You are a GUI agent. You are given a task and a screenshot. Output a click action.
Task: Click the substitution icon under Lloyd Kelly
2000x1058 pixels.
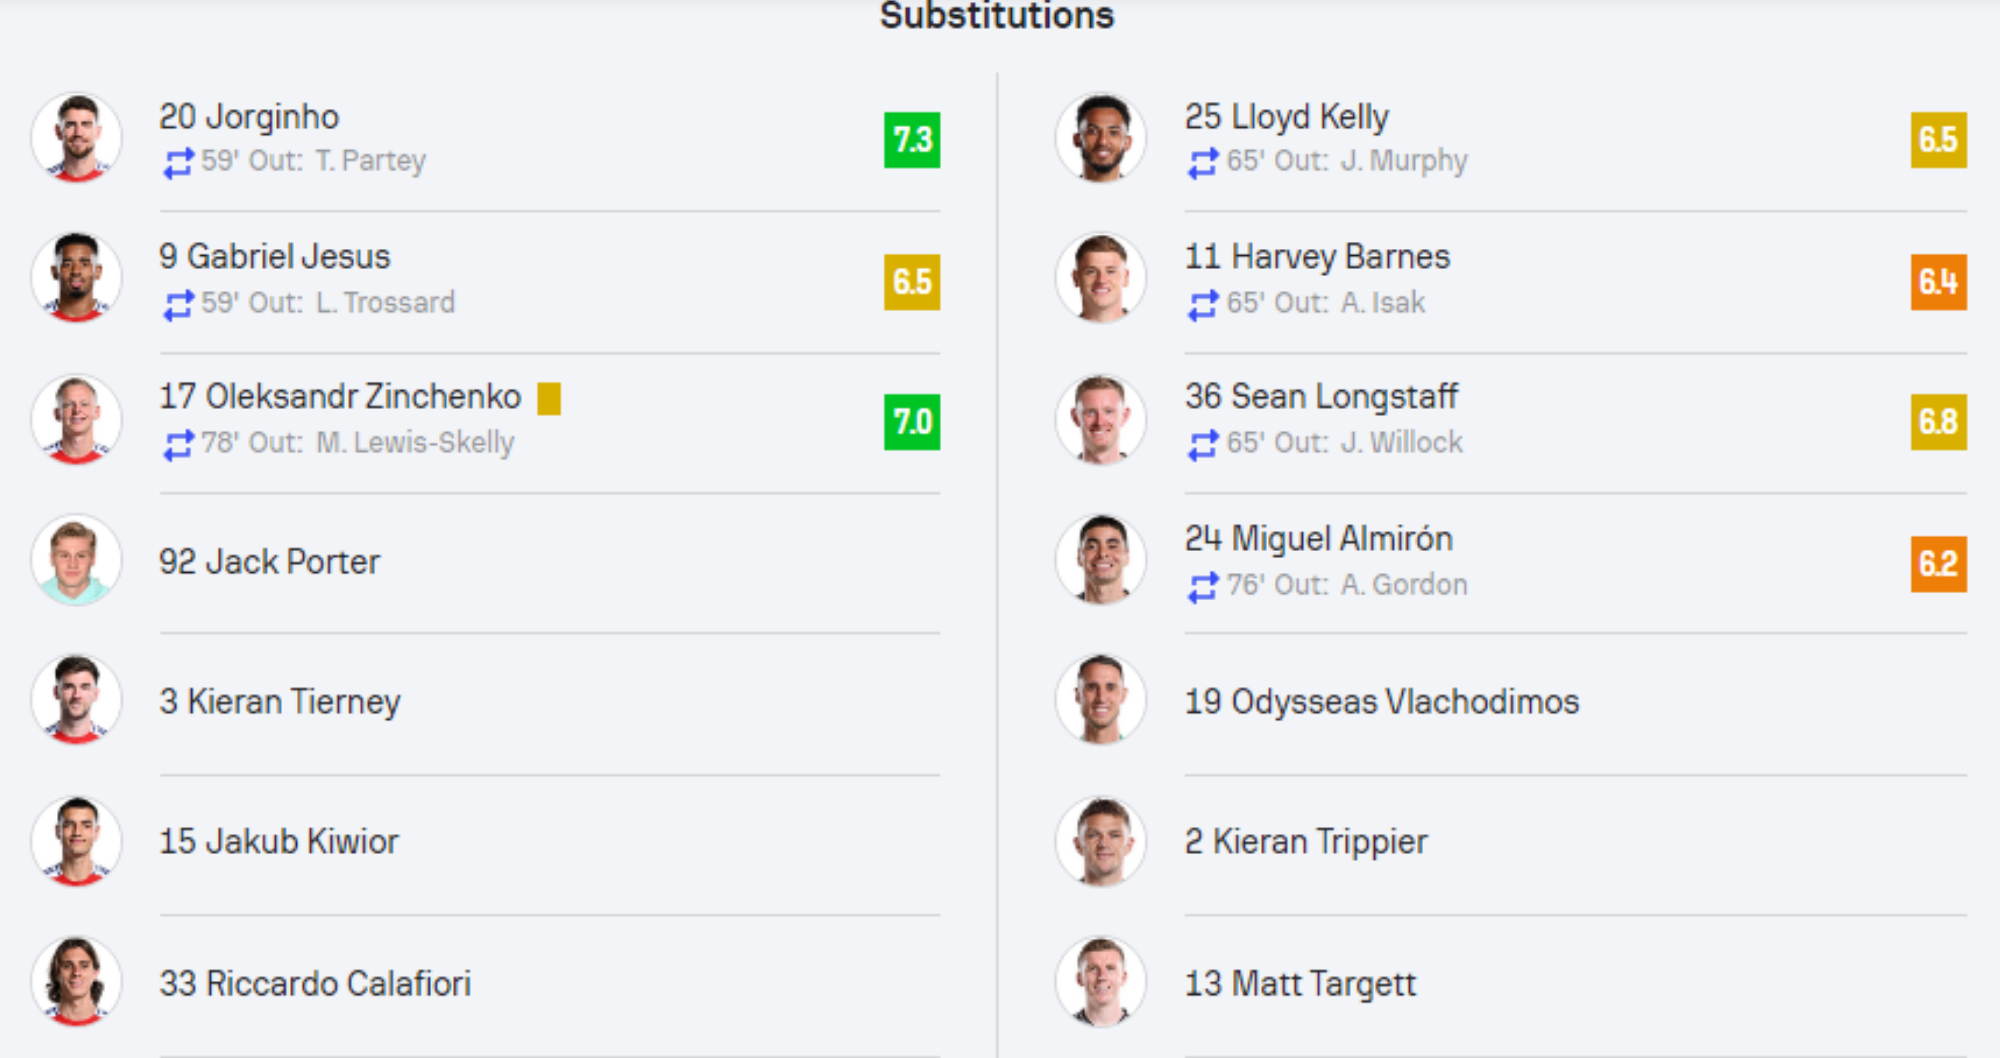[1203, 162]
